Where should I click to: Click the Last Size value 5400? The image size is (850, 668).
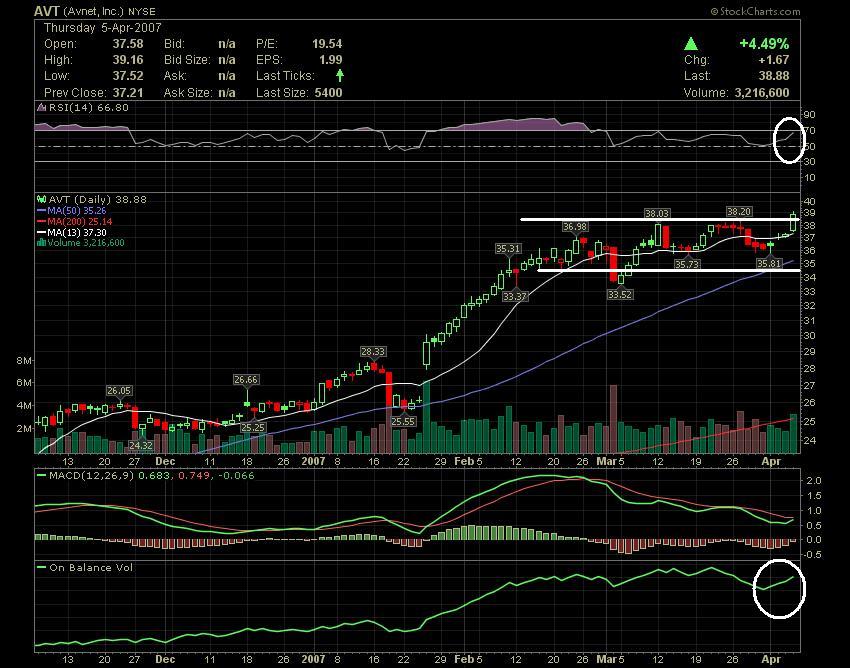328,93
